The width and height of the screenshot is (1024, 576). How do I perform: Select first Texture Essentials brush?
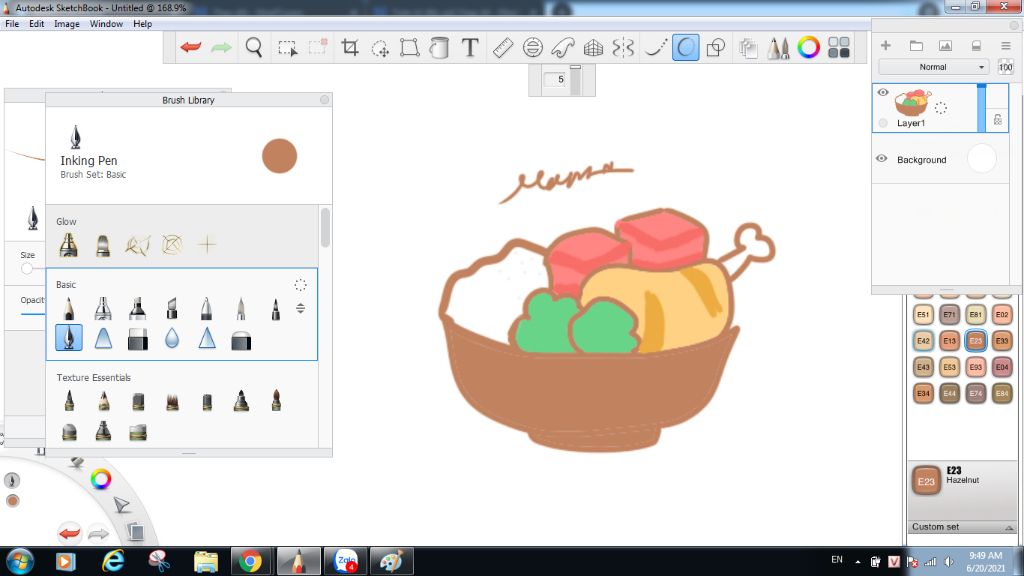[x=69, y=400]
